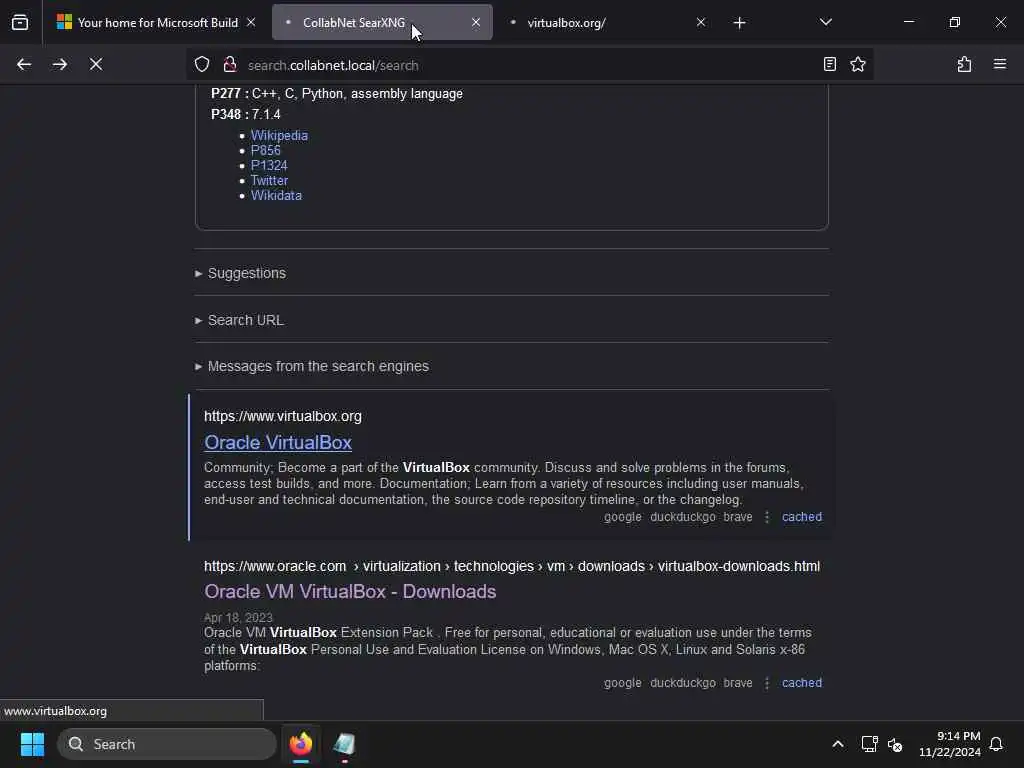Image resolution: width=1024 pixels, height=768 pixels.
Task: Open the network status tray icon
Action: click(869, 744)
